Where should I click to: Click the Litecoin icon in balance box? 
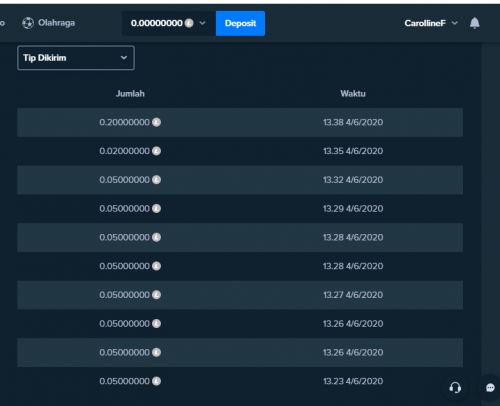(x=189, y=23)
